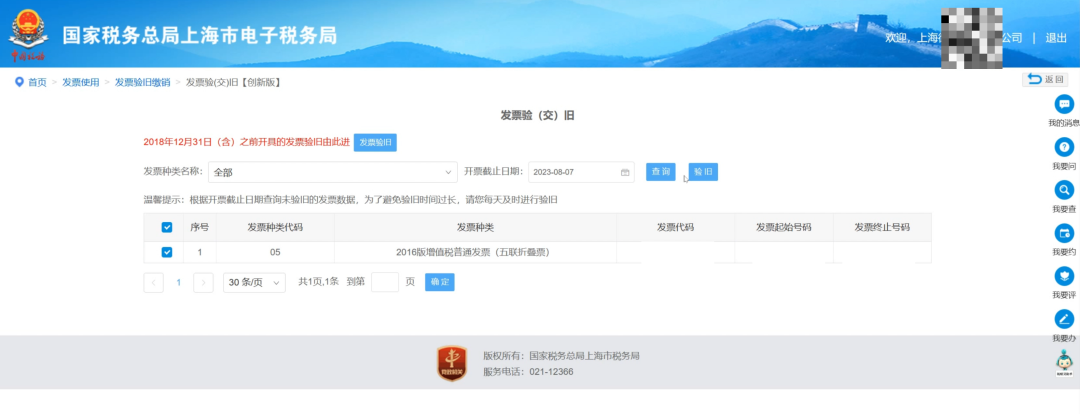Uncheck the row 1 invoice checkbox

tap(167, 253)
